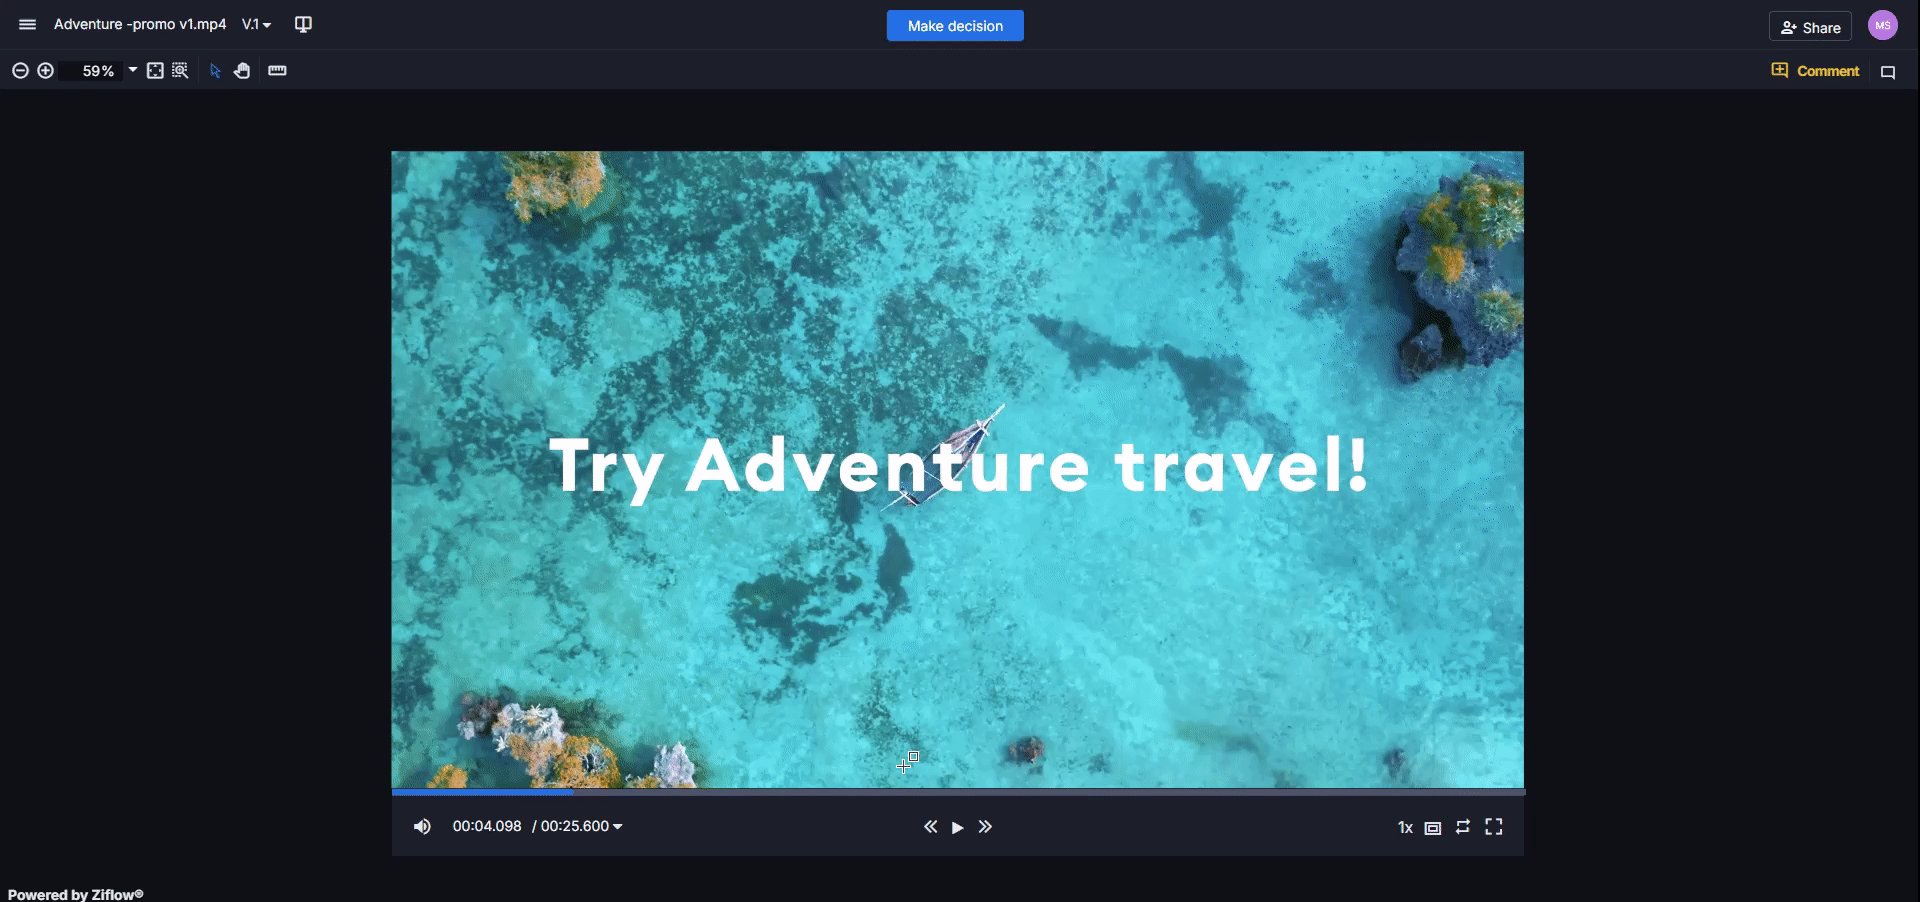Select the pointer selection tool
The height and width of the screenshot is (902, 1920).
pos(215,71)
